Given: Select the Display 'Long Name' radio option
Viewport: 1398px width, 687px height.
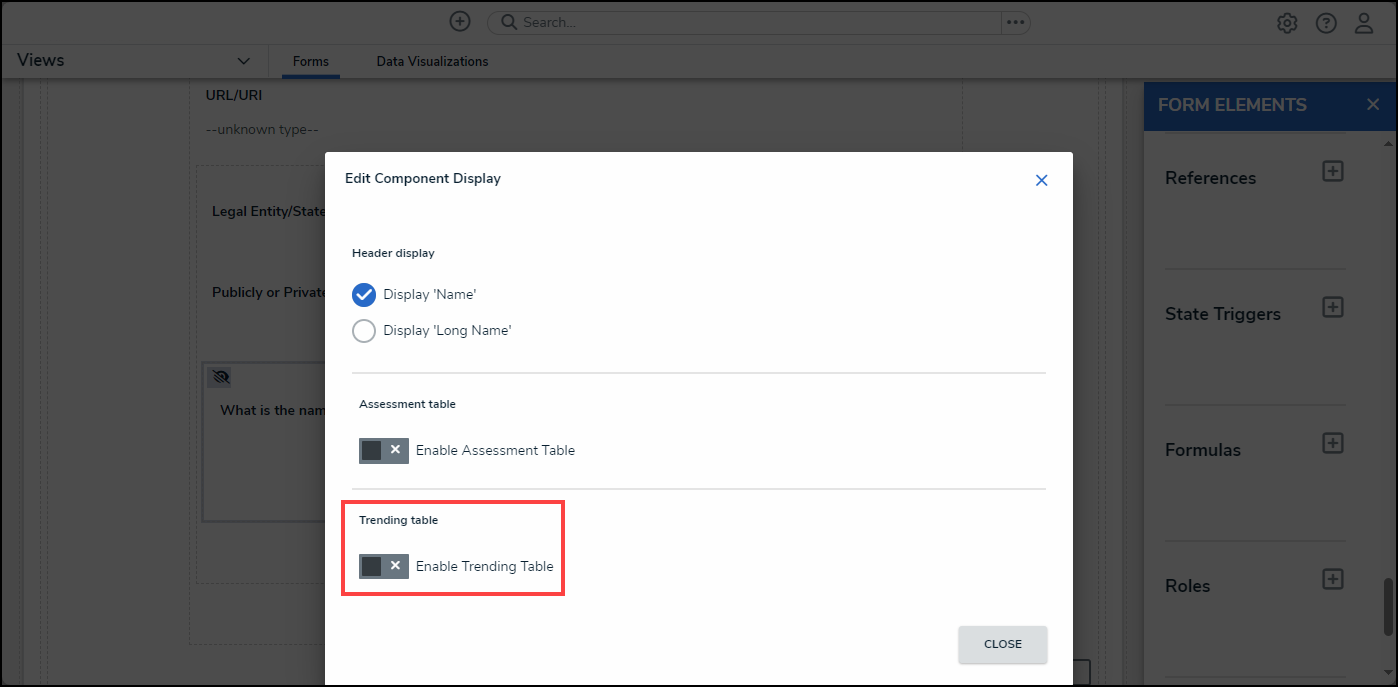Looking at the screenshot, I should (364, 330).
